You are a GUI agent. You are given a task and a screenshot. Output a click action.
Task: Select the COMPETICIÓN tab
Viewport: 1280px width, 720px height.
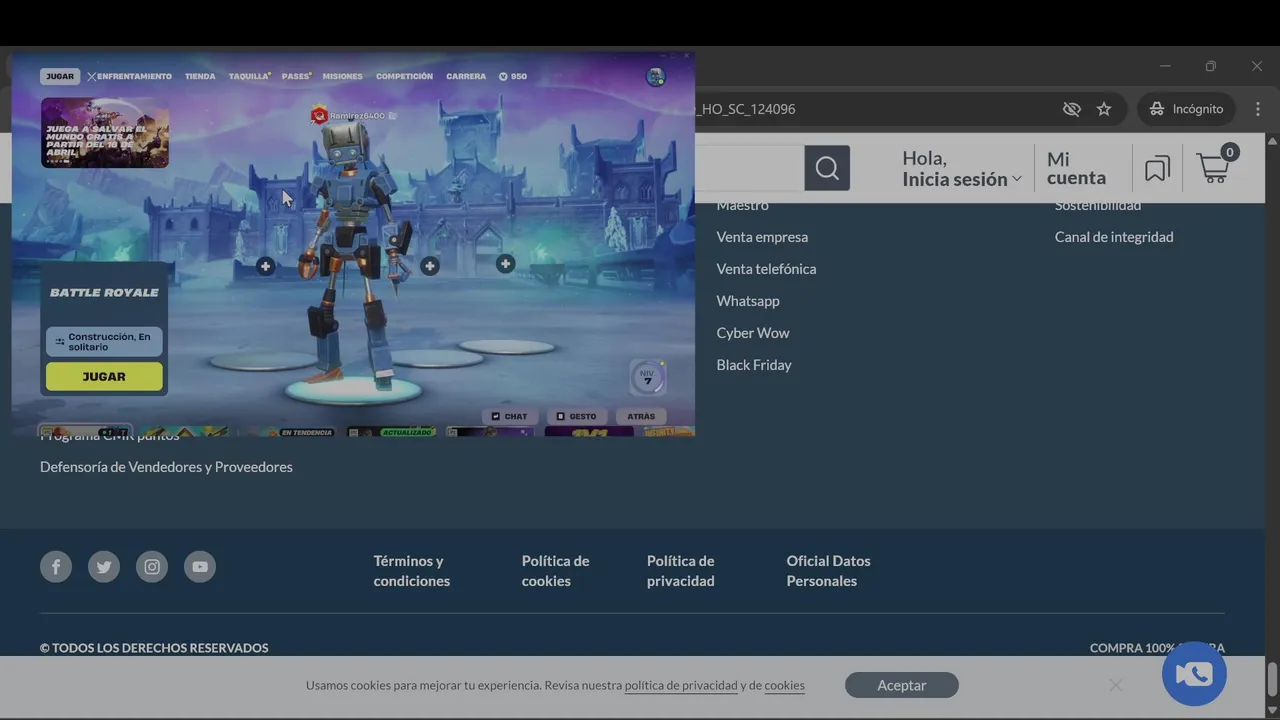tap(405, 76)
